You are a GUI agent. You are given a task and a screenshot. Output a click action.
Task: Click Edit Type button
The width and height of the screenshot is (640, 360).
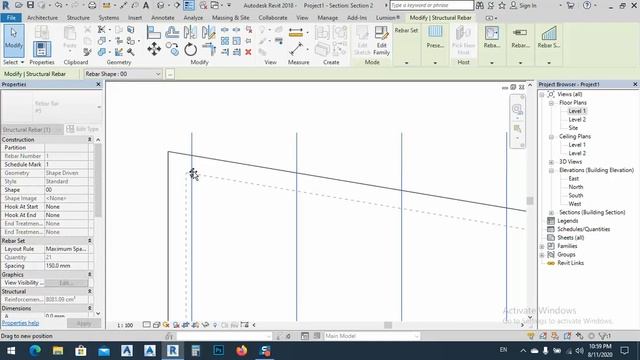[82, 129]
